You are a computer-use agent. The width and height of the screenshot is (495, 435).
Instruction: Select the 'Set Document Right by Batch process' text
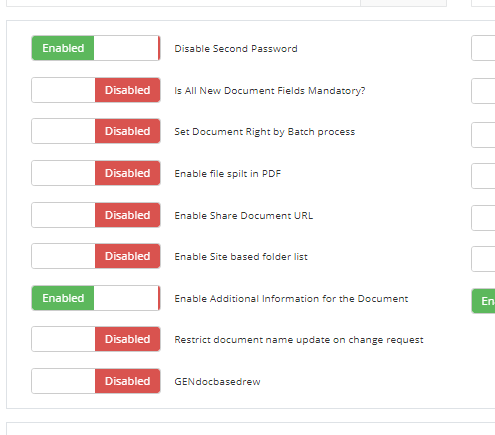click(265, 132)
